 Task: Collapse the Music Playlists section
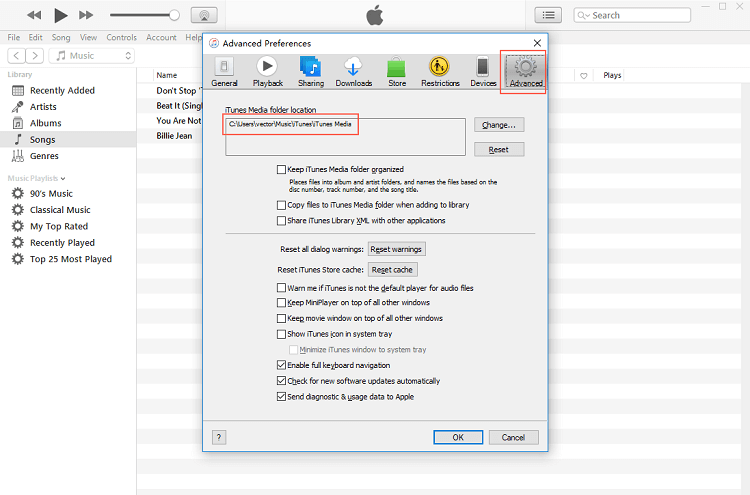(63, 178)
